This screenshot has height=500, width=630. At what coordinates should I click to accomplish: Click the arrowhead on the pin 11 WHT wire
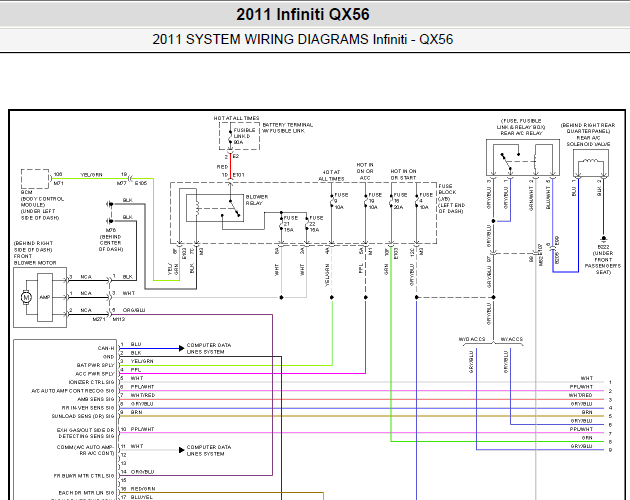pos(182,450)
